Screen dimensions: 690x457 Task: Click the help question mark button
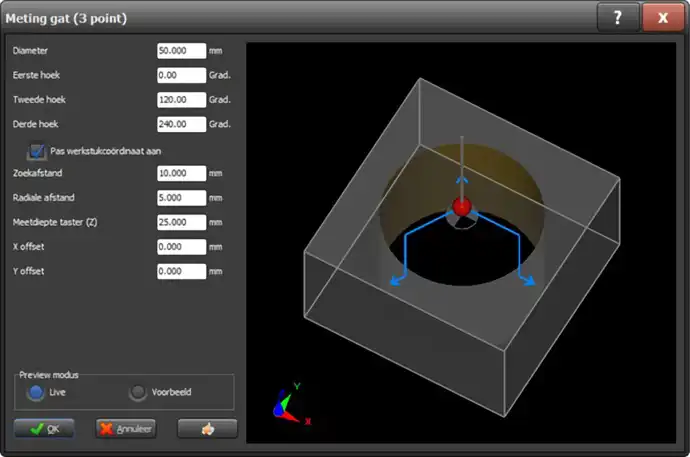(x=618, y=18)
